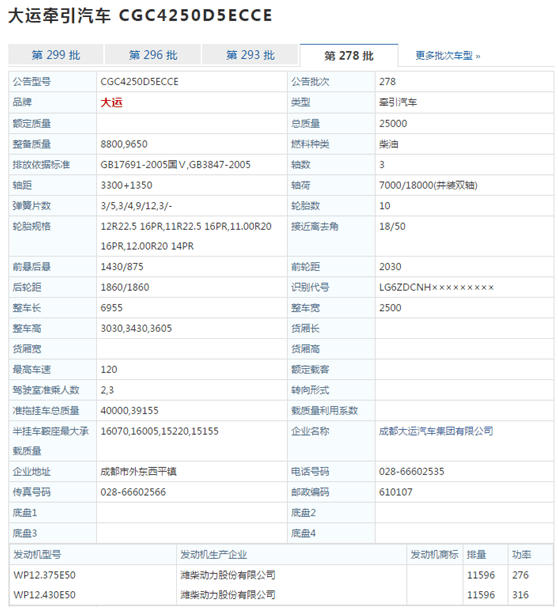Click the red 大运 brand link
Image resolution: width=558 pixels, height=609 pixels.
111,103
